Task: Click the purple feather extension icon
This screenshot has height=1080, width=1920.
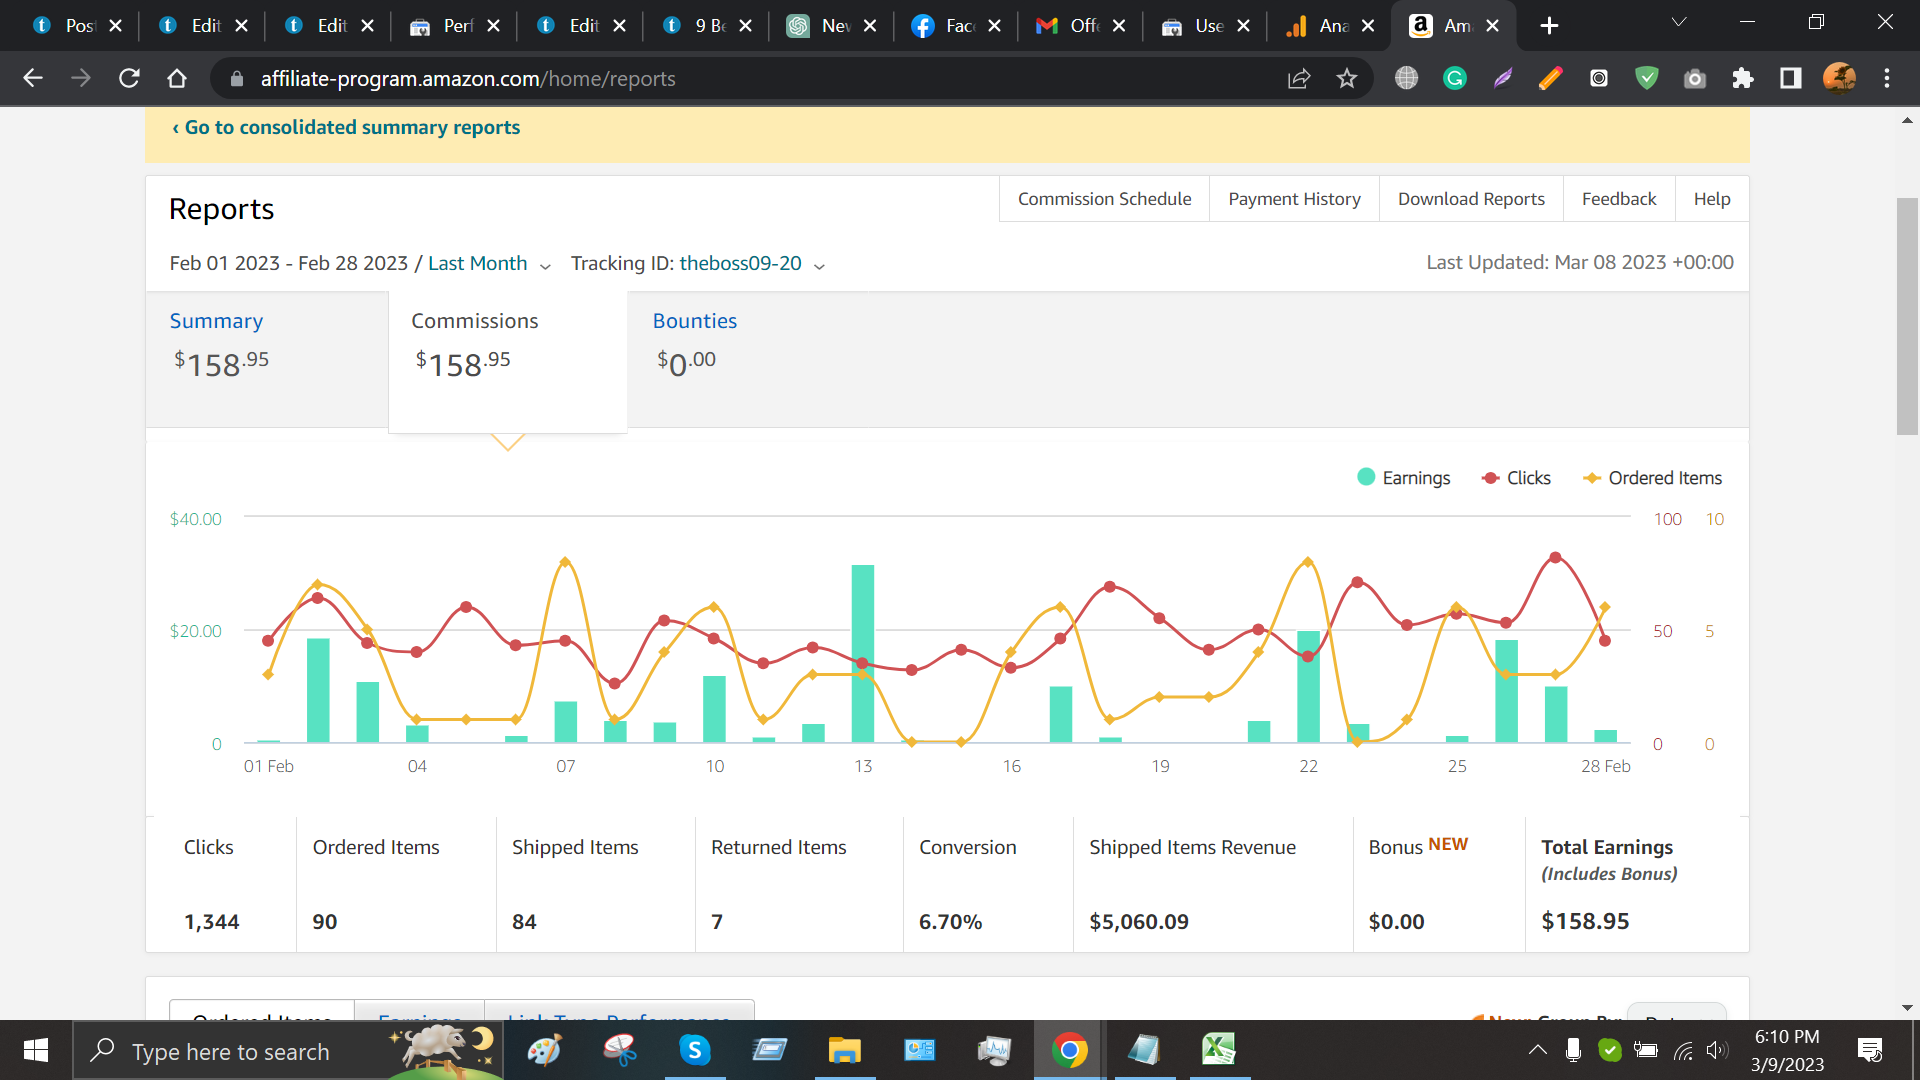Action: 1503,78
